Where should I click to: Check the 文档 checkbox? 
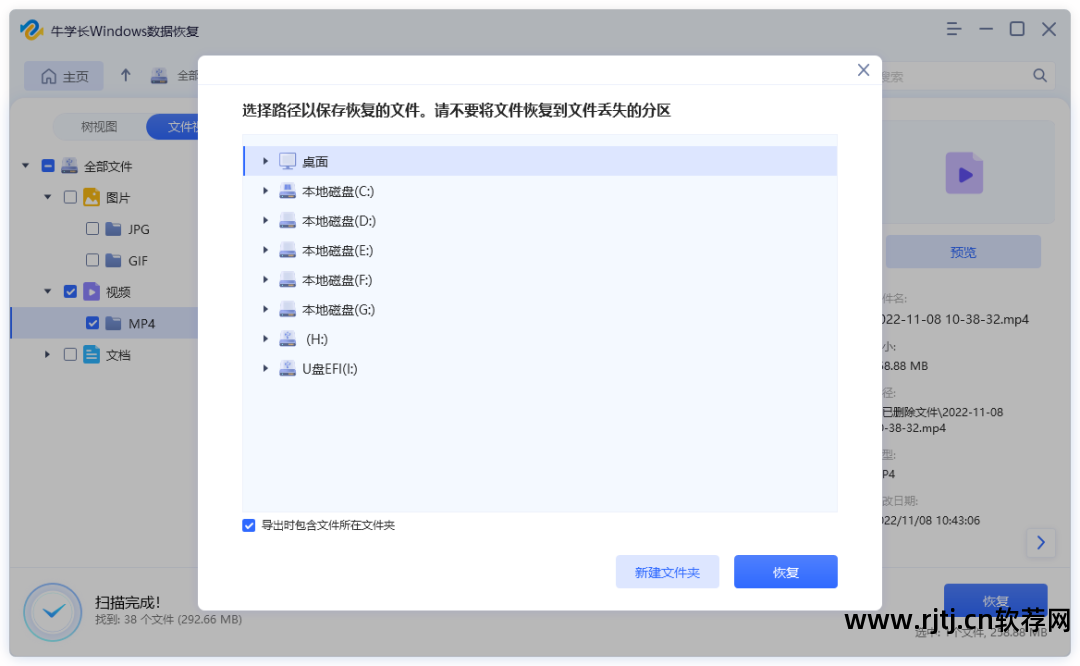[70, 355]
